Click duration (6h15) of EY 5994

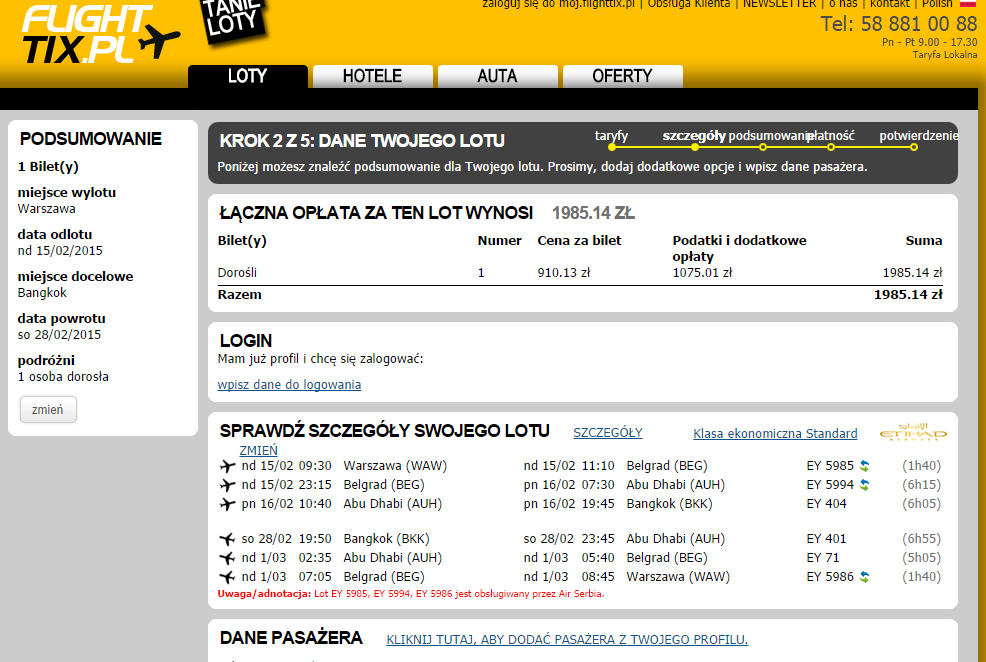click(x=921, y=485)
